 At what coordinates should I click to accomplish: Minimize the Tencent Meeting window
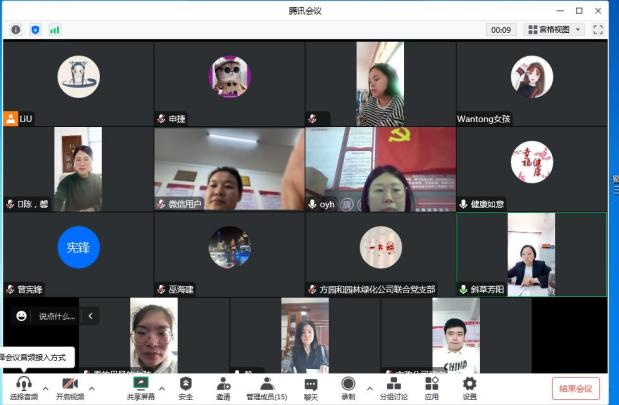(560, 11)
